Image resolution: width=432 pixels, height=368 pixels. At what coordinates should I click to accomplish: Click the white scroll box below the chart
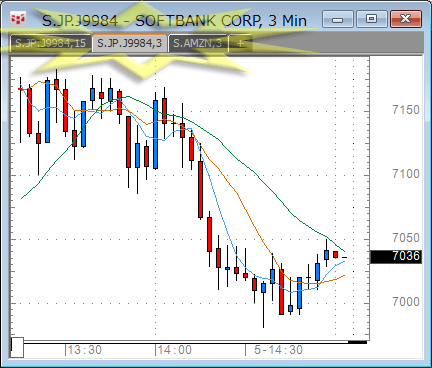pos(17,347)
